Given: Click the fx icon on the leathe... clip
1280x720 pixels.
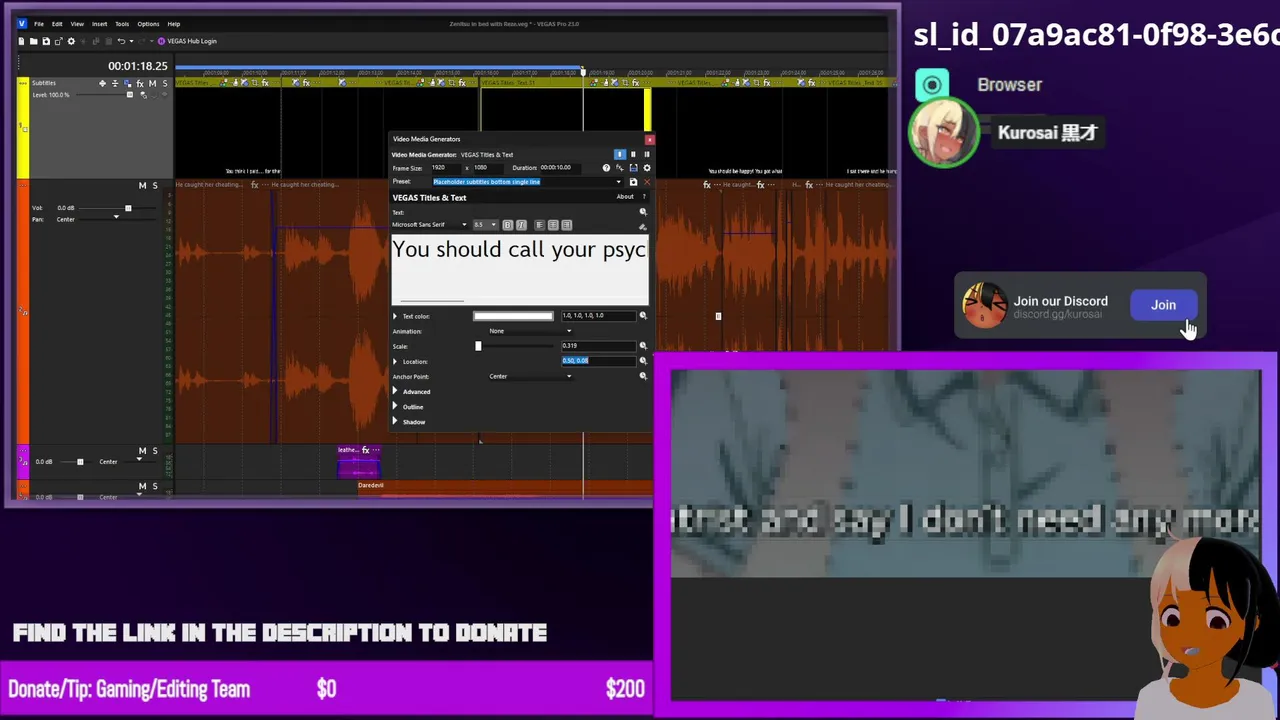Looking at the screenshot, I should pyautogui.click(x=365, y=450).
